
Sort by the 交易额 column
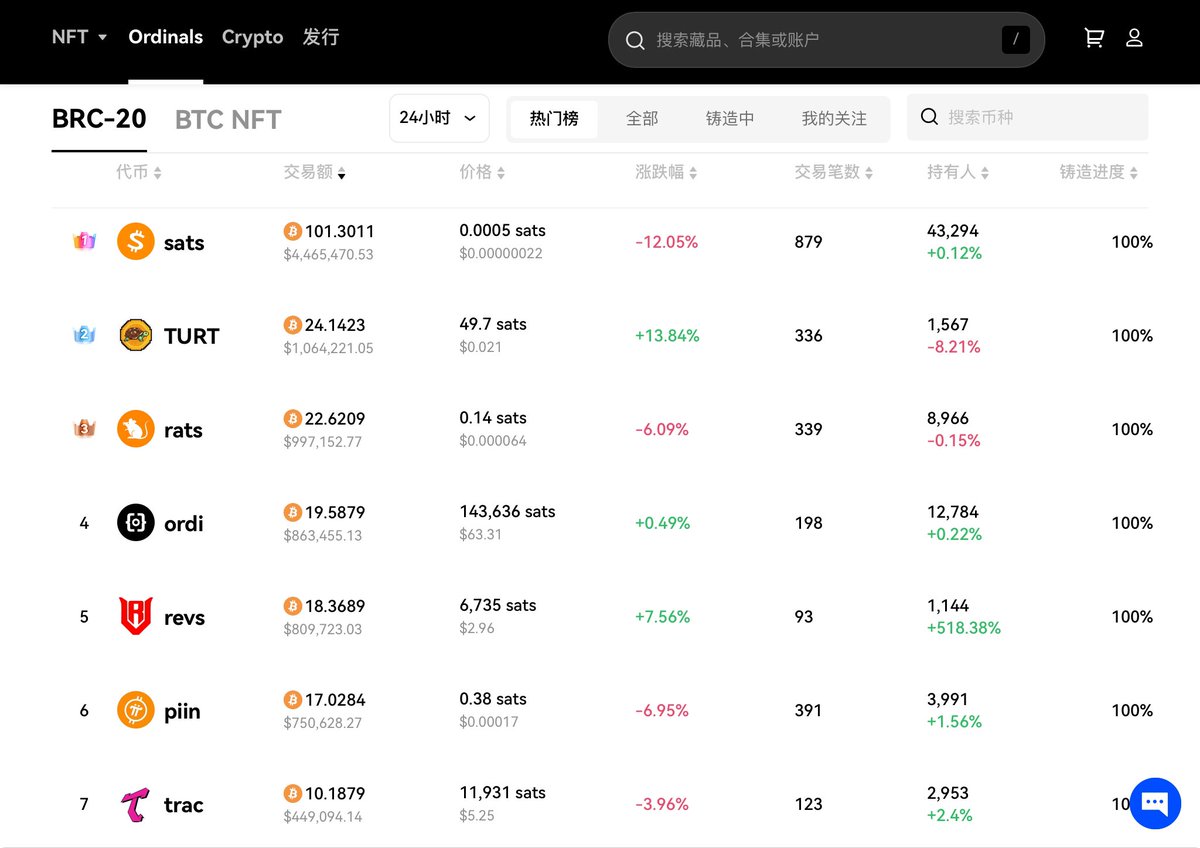pyautogui.click(x=314, y=172)
